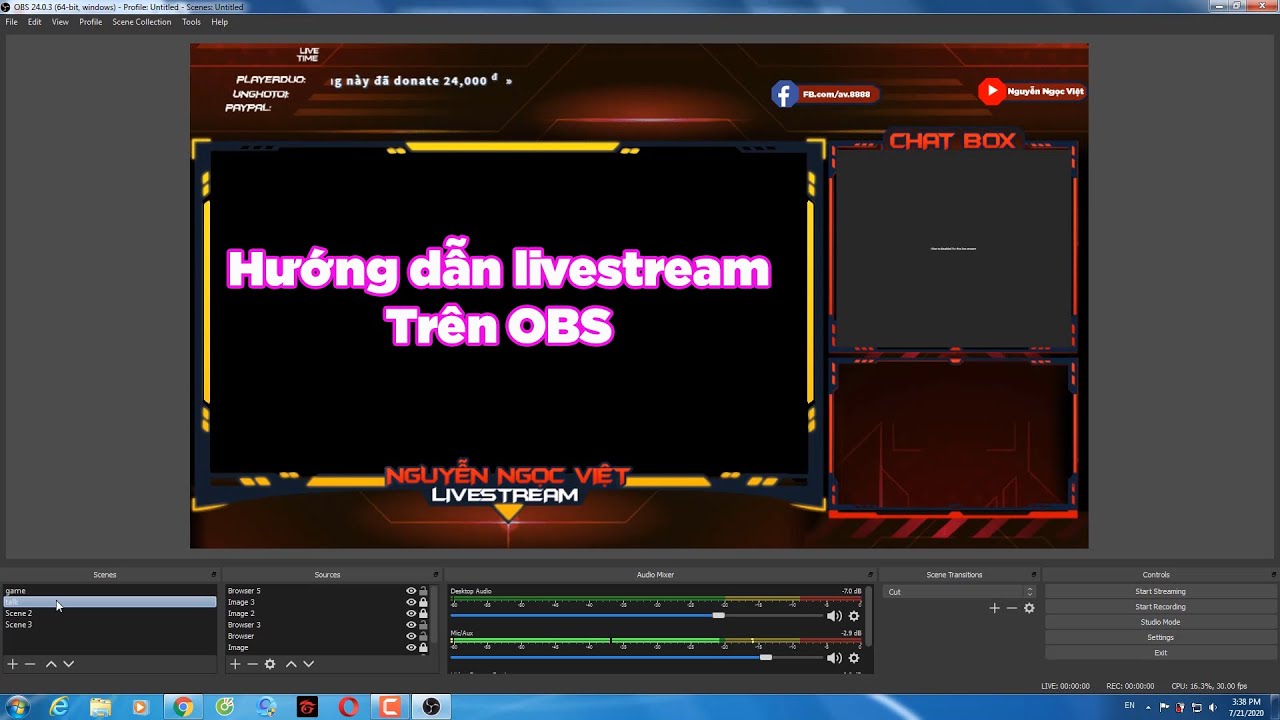Toggle lock on Browser 3 source

[424, 625]
